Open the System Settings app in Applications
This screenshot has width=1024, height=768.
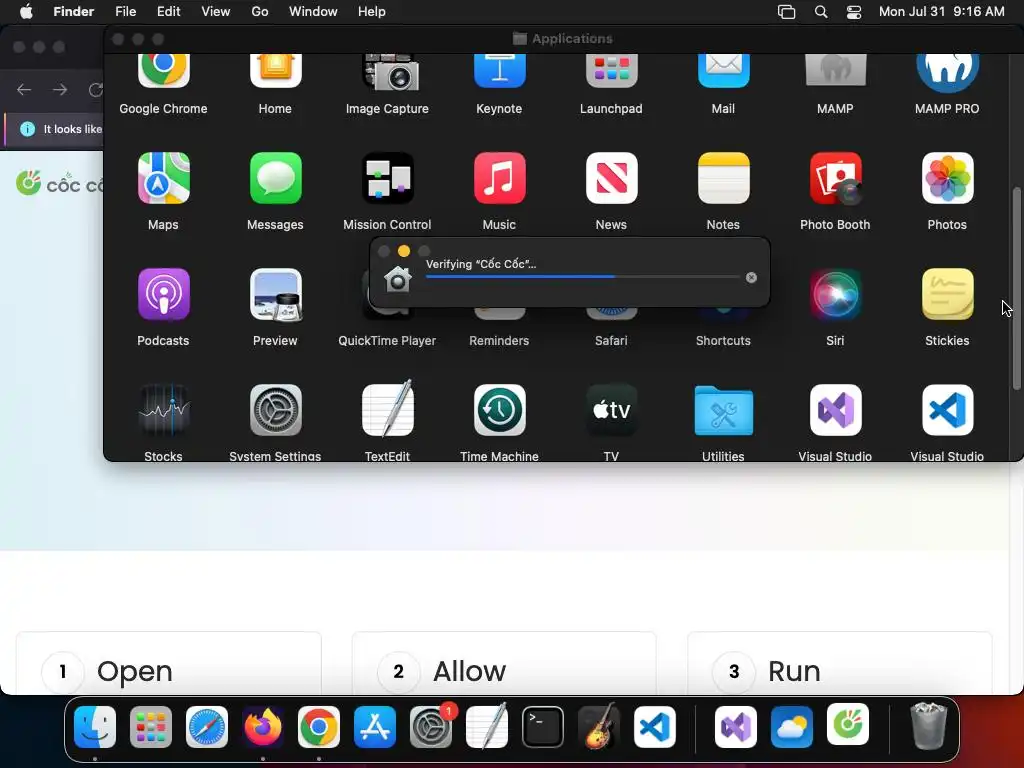point(276,410)
